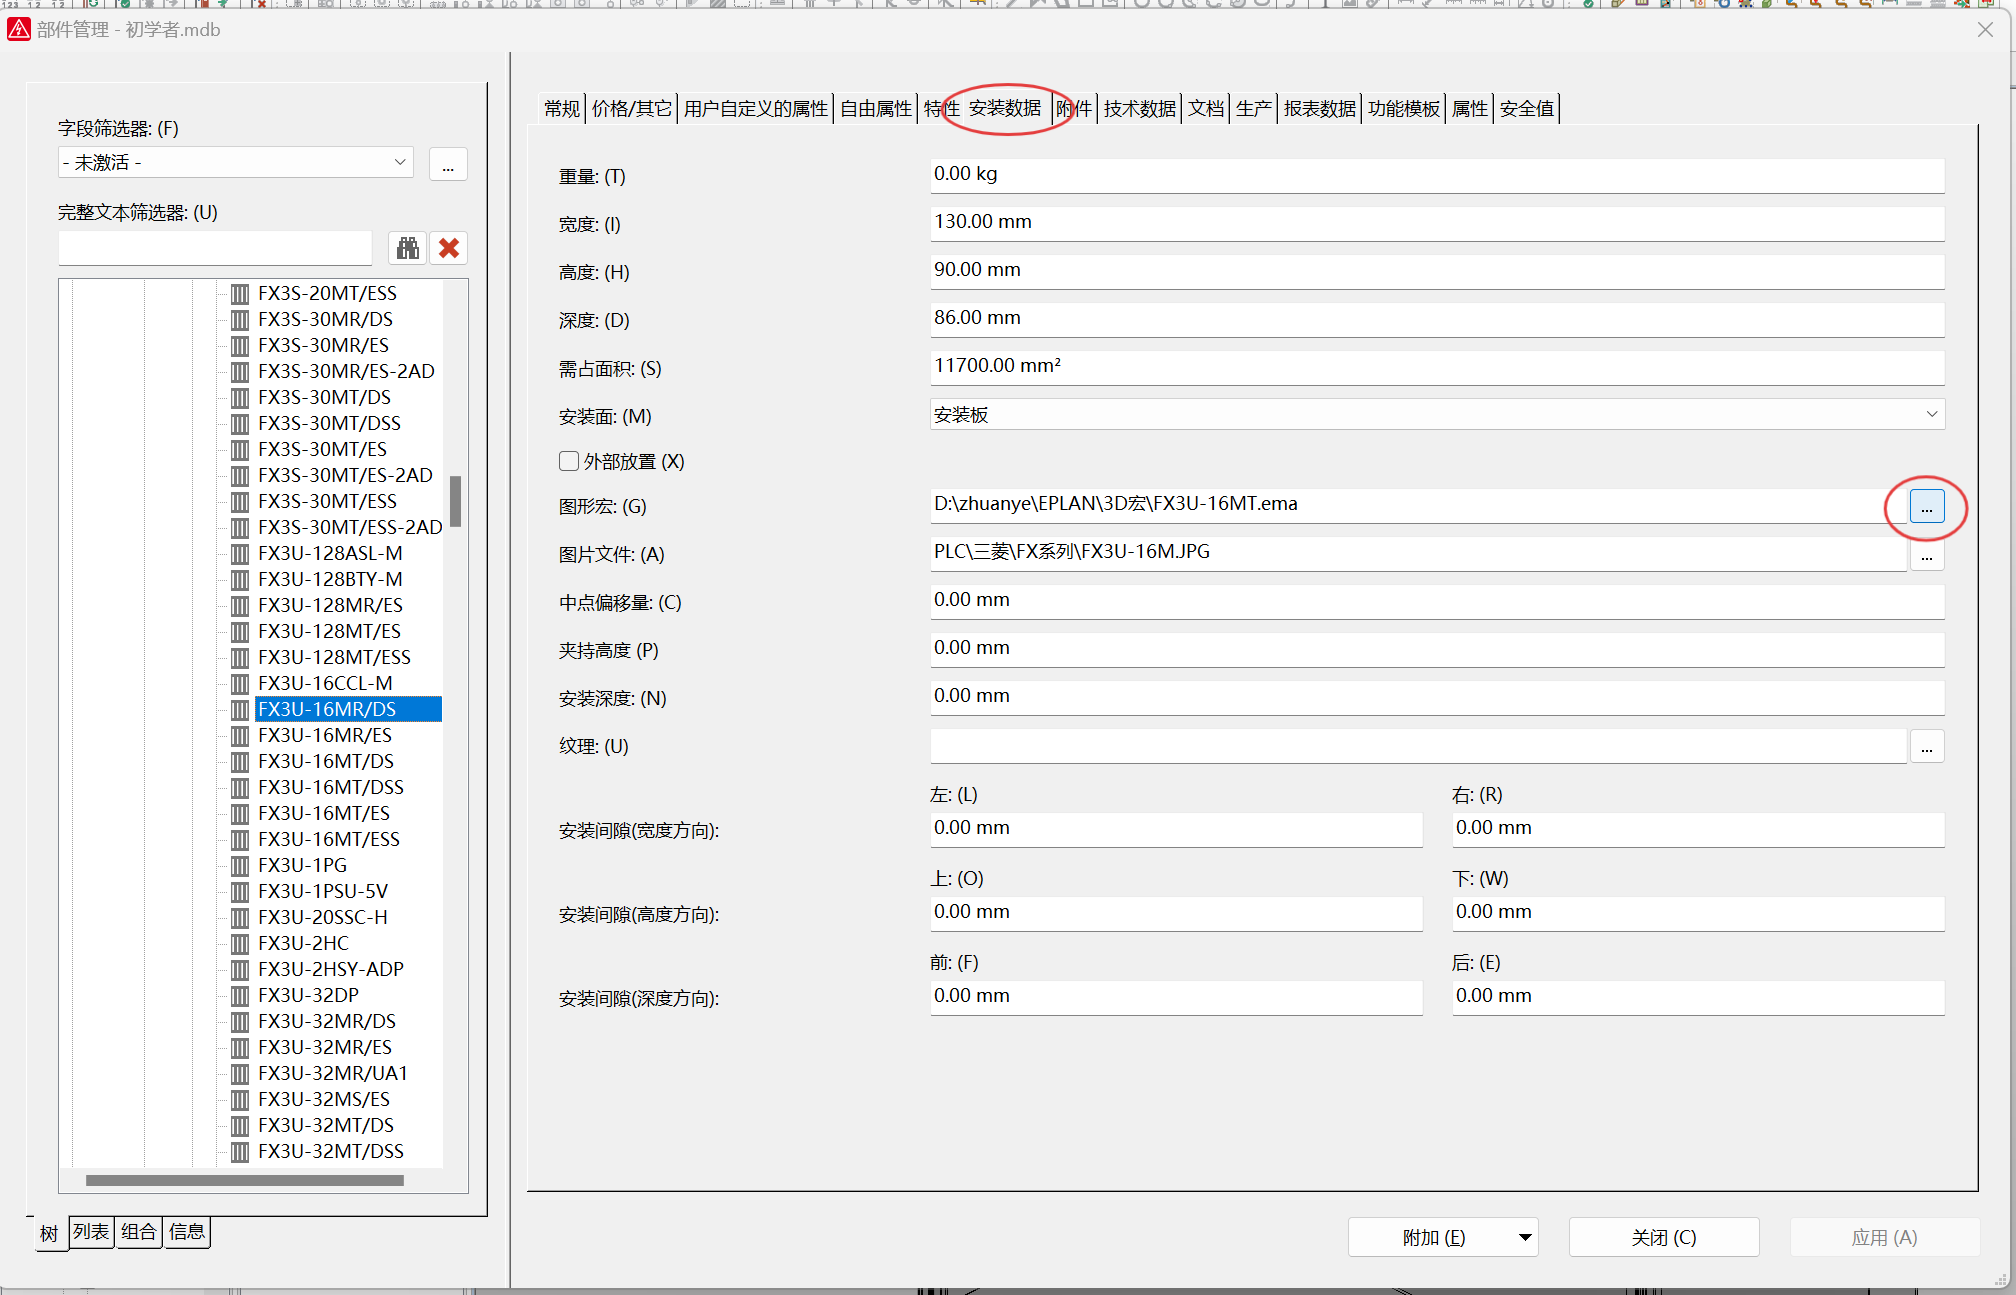Click the 关闭 (C) button

pyautogui.click(x=1663, y=1237)
